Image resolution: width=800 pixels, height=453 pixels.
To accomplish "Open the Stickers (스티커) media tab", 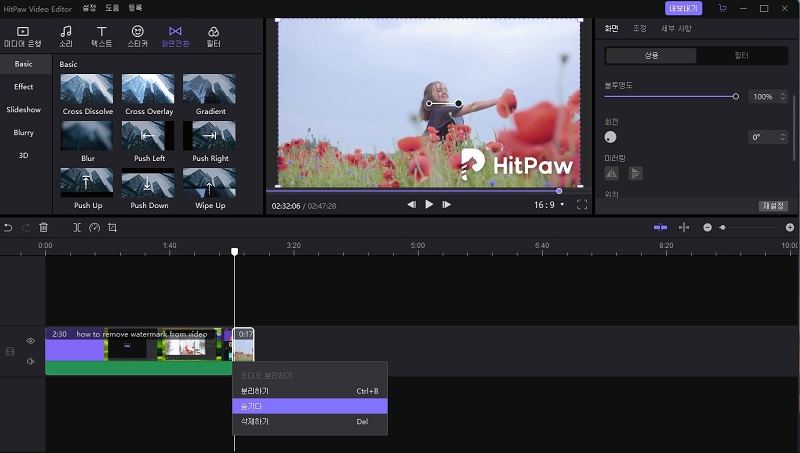I will (138, 36).
